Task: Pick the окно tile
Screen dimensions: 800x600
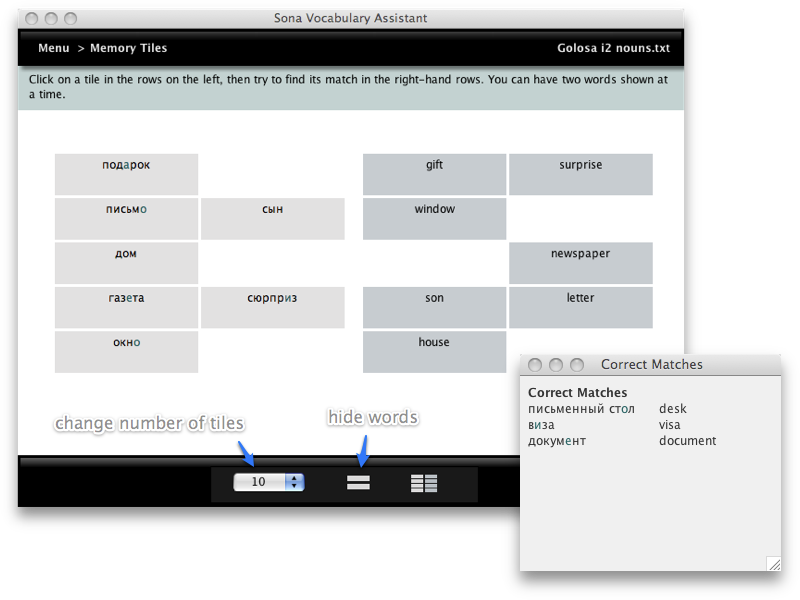Action: pyautogui.click(x=126, y=352)
